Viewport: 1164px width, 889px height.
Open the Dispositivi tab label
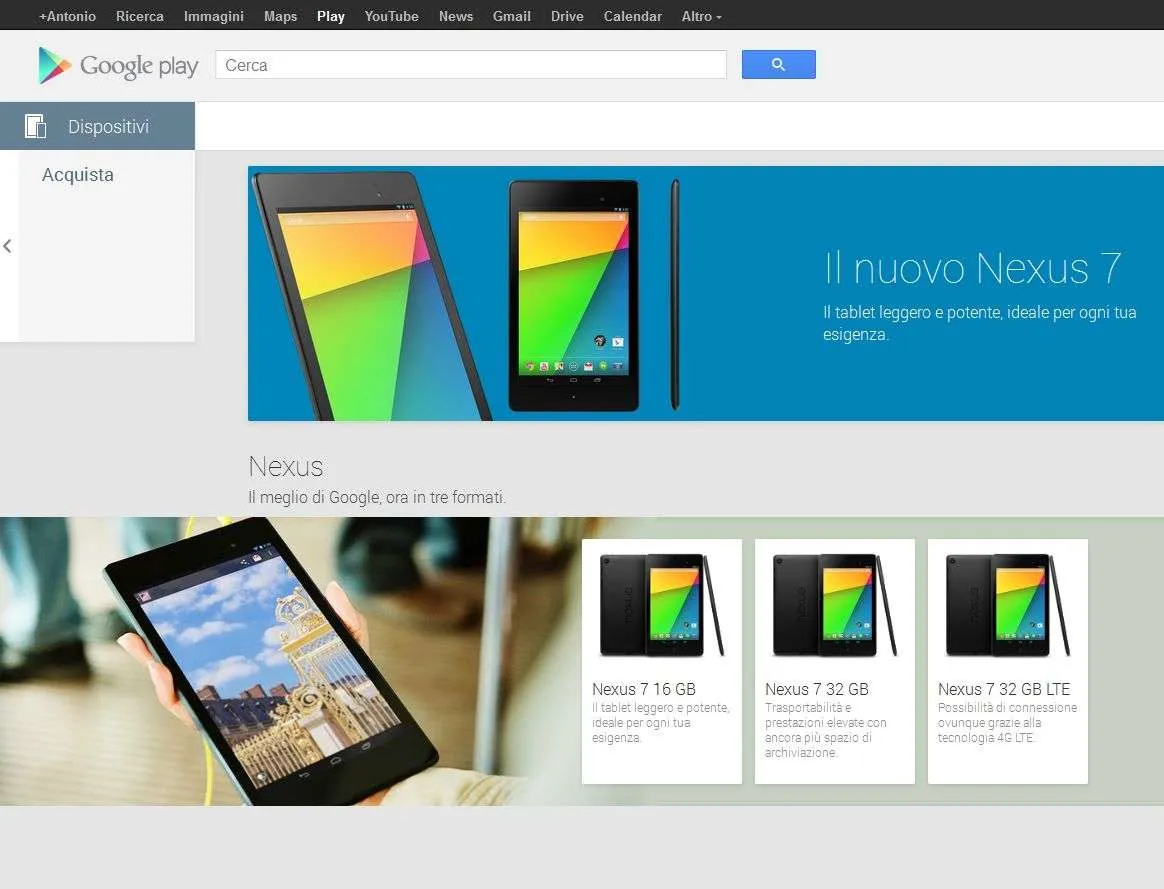(108, 127)
